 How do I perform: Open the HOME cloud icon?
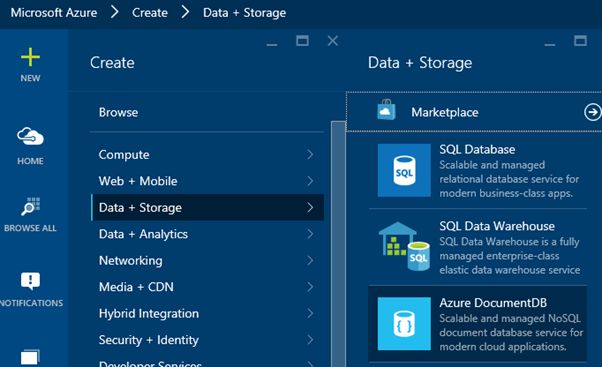pyautogui.click(x=30, y=137)
